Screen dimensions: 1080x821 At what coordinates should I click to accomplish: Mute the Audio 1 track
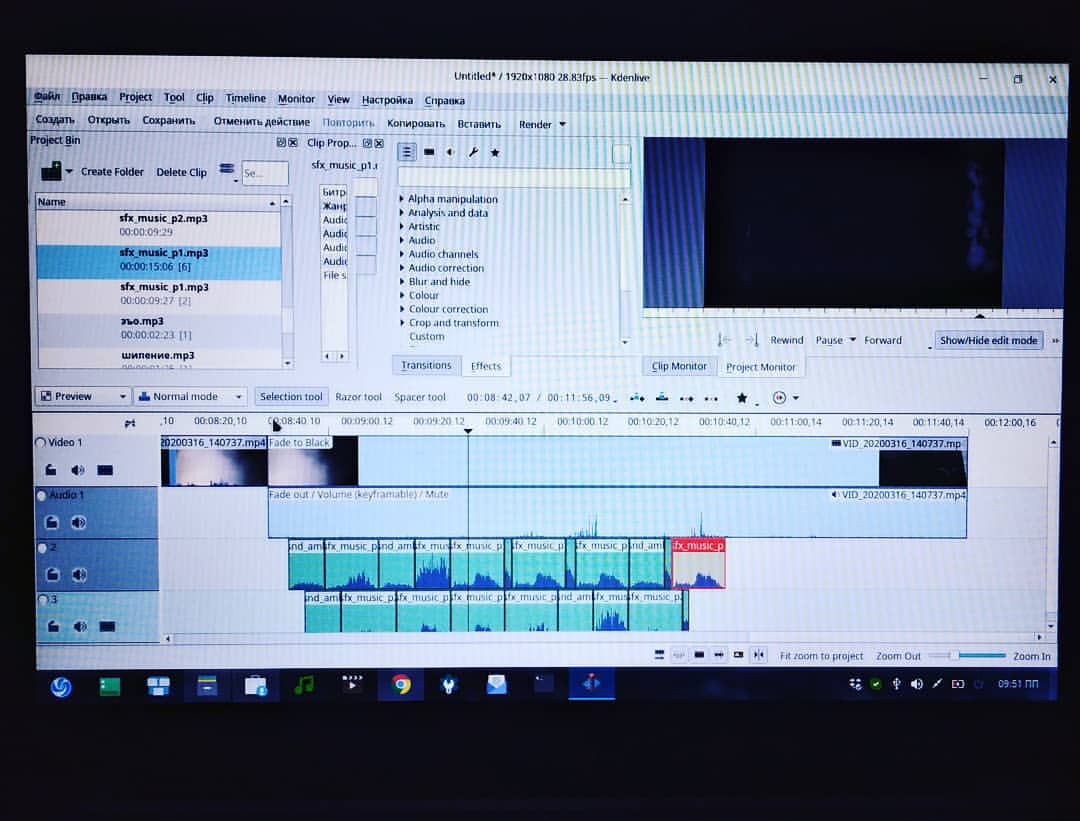[x=78, y=522]
